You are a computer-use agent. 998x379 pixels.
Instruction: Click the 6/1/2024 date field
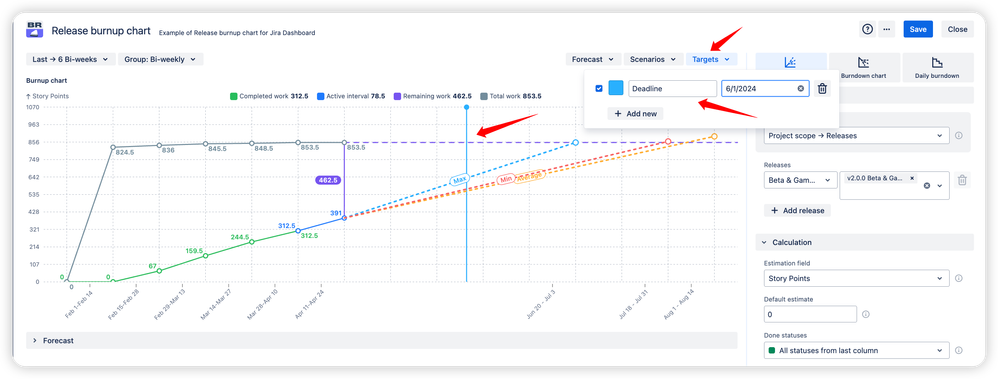pyautogui.click(x=765, y=89)
